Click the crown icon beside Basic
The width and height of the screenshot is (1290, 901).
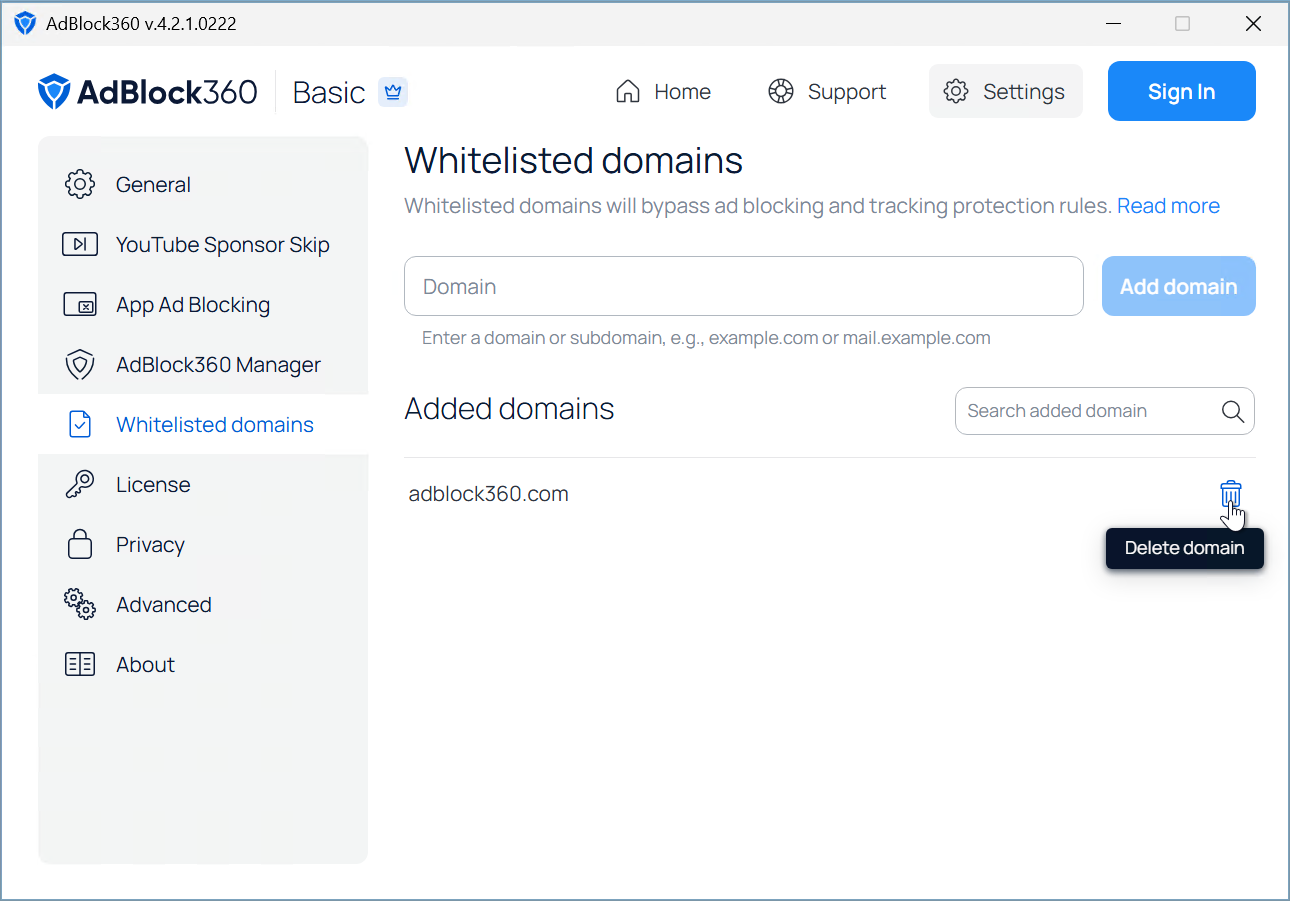pos(393,92)
